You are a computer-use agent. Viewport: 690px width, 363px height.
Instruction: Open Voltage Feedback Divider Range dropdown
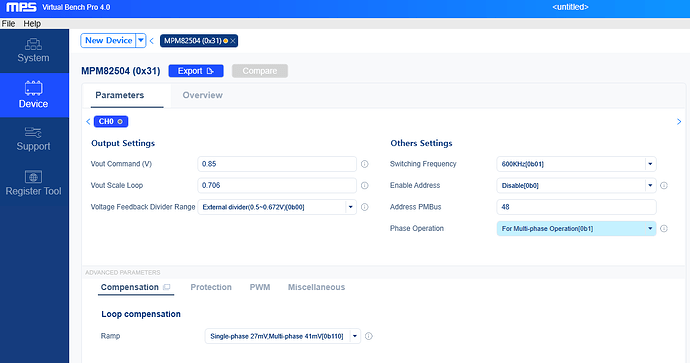tap(351, 207)
